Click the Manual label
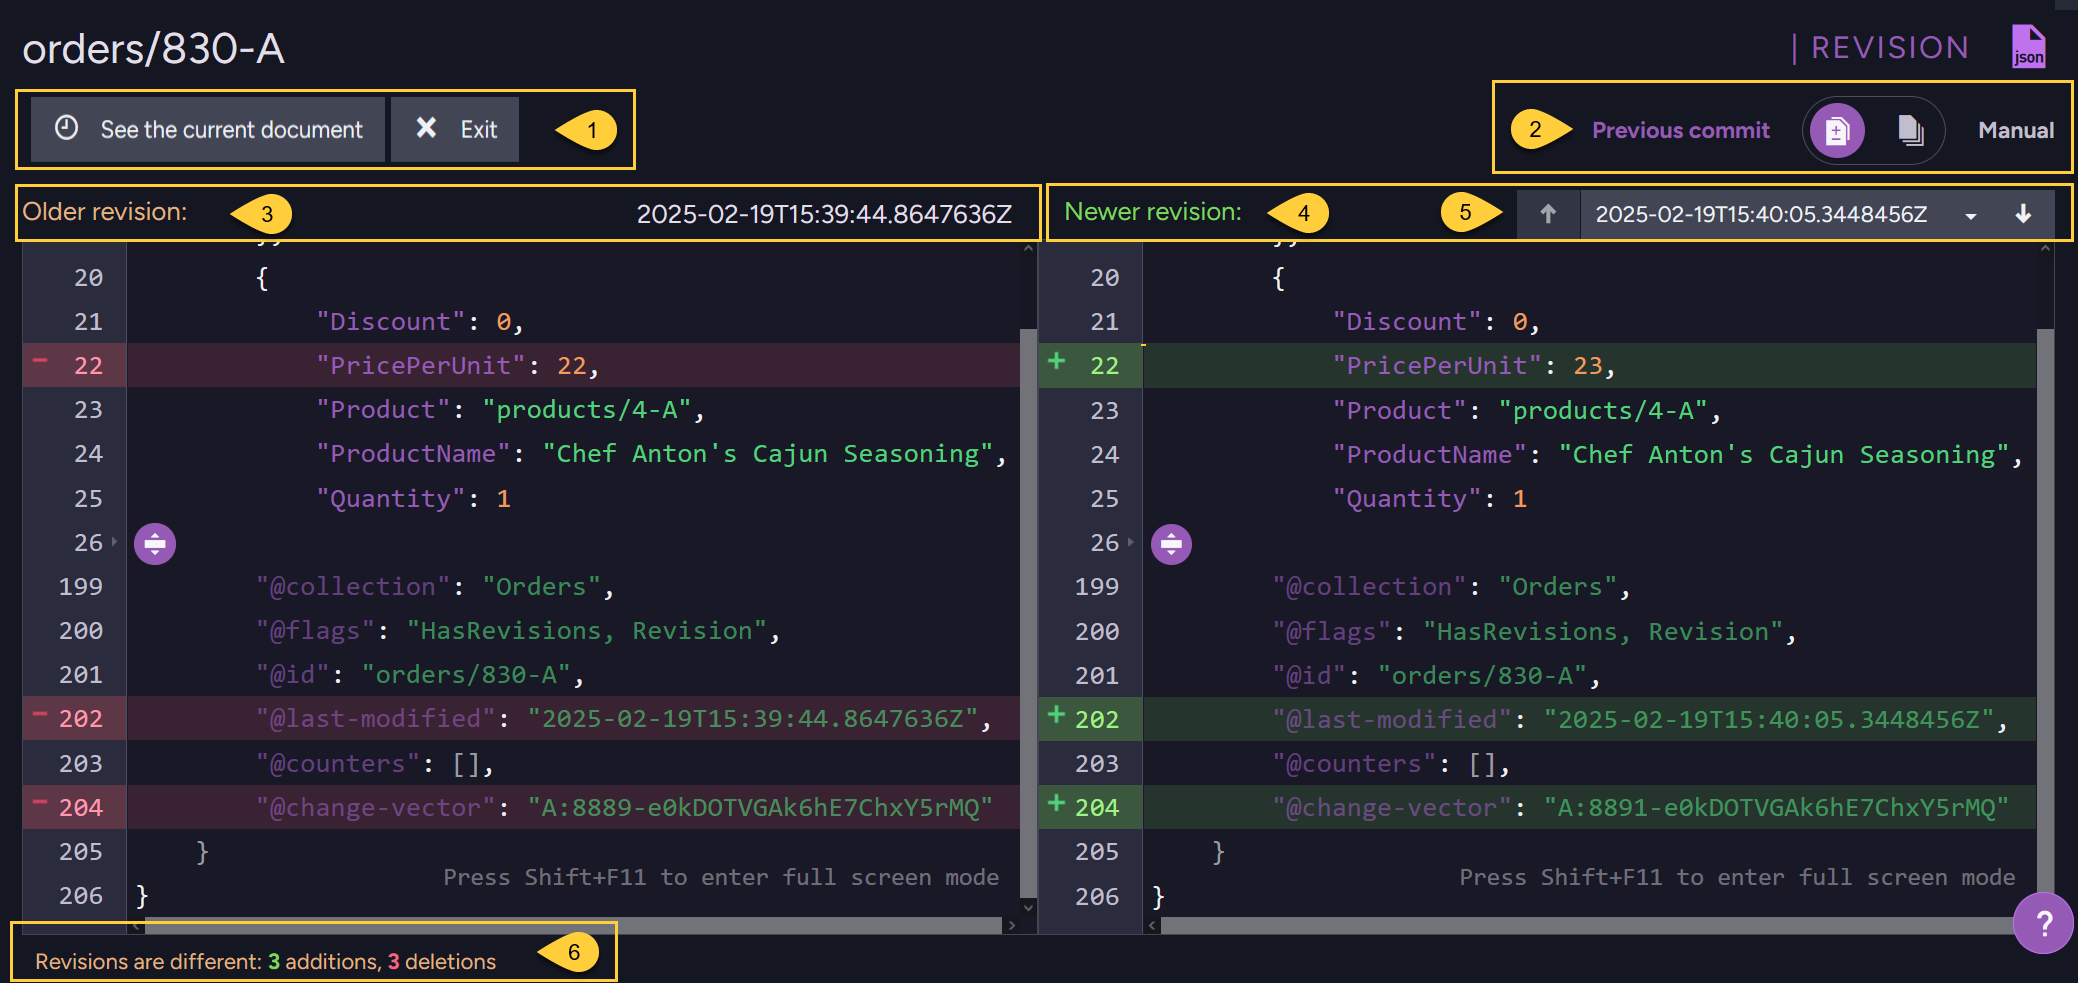This screenshot has width=2078, height=983. [2015, 130]
